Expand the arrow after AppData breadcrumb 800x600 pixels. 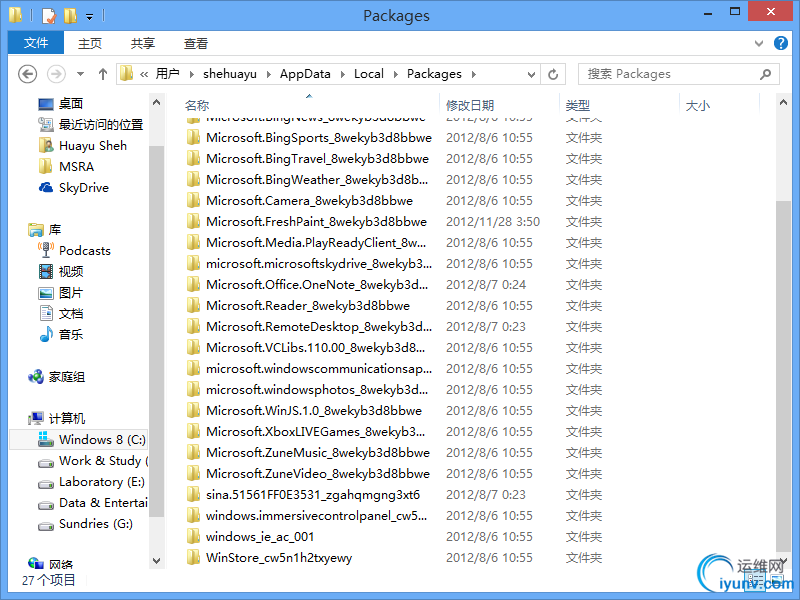(342, 74)
